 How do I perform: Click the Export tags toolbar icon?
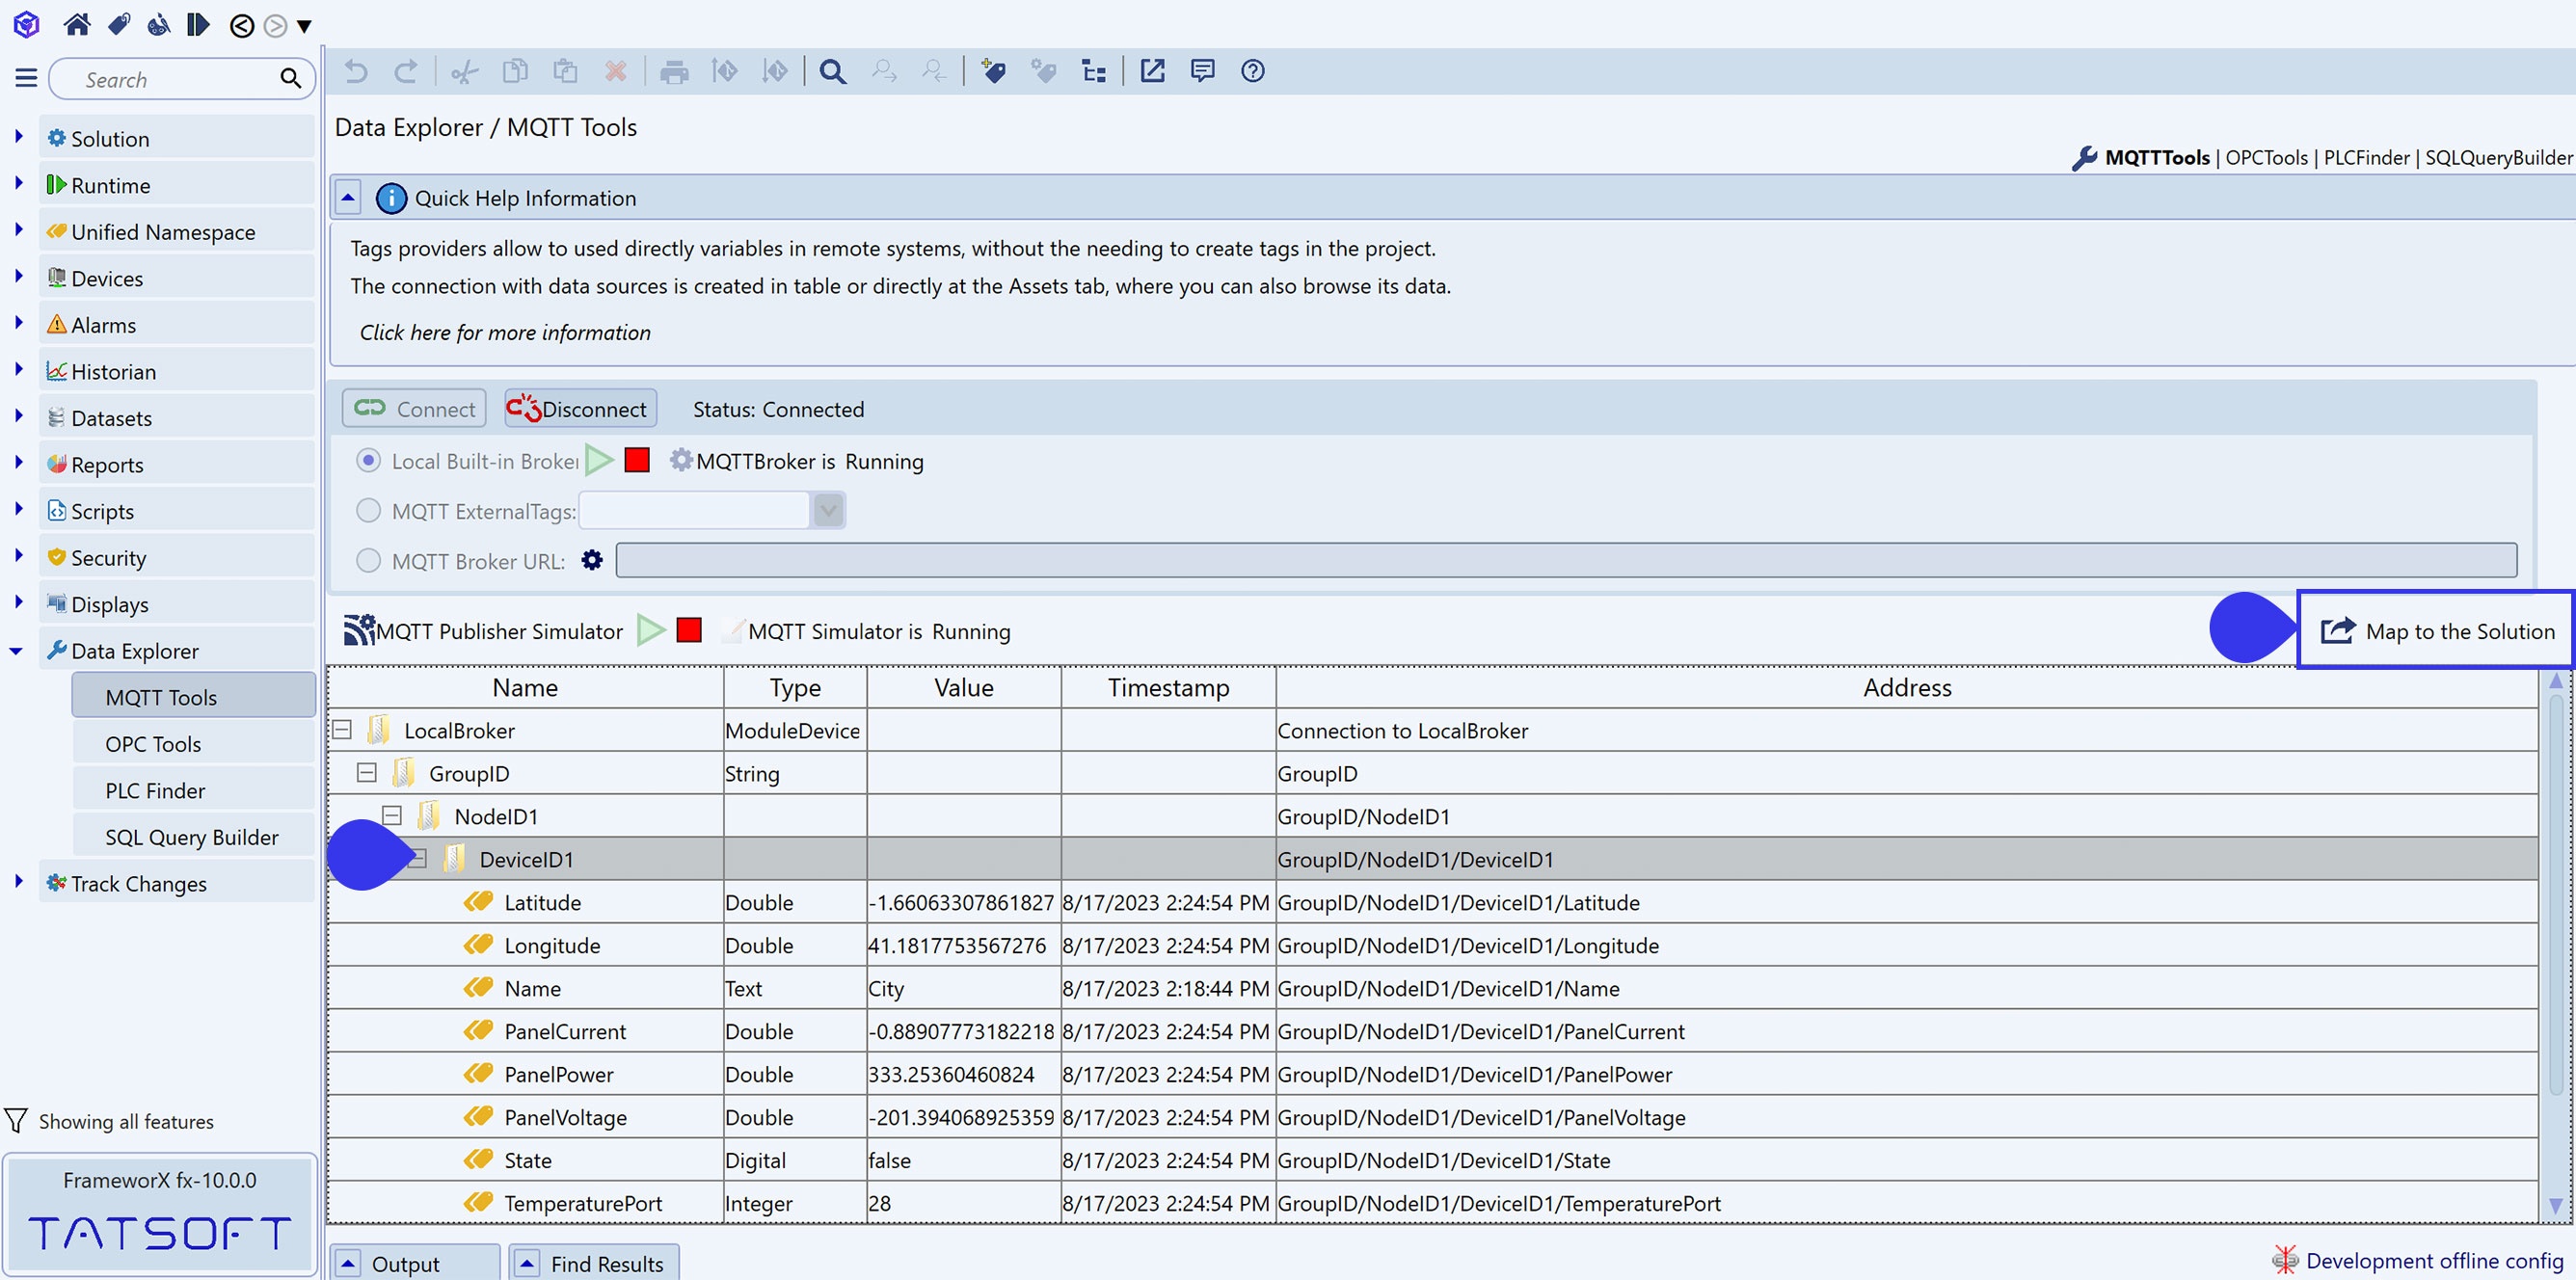(x=775, y=71)
